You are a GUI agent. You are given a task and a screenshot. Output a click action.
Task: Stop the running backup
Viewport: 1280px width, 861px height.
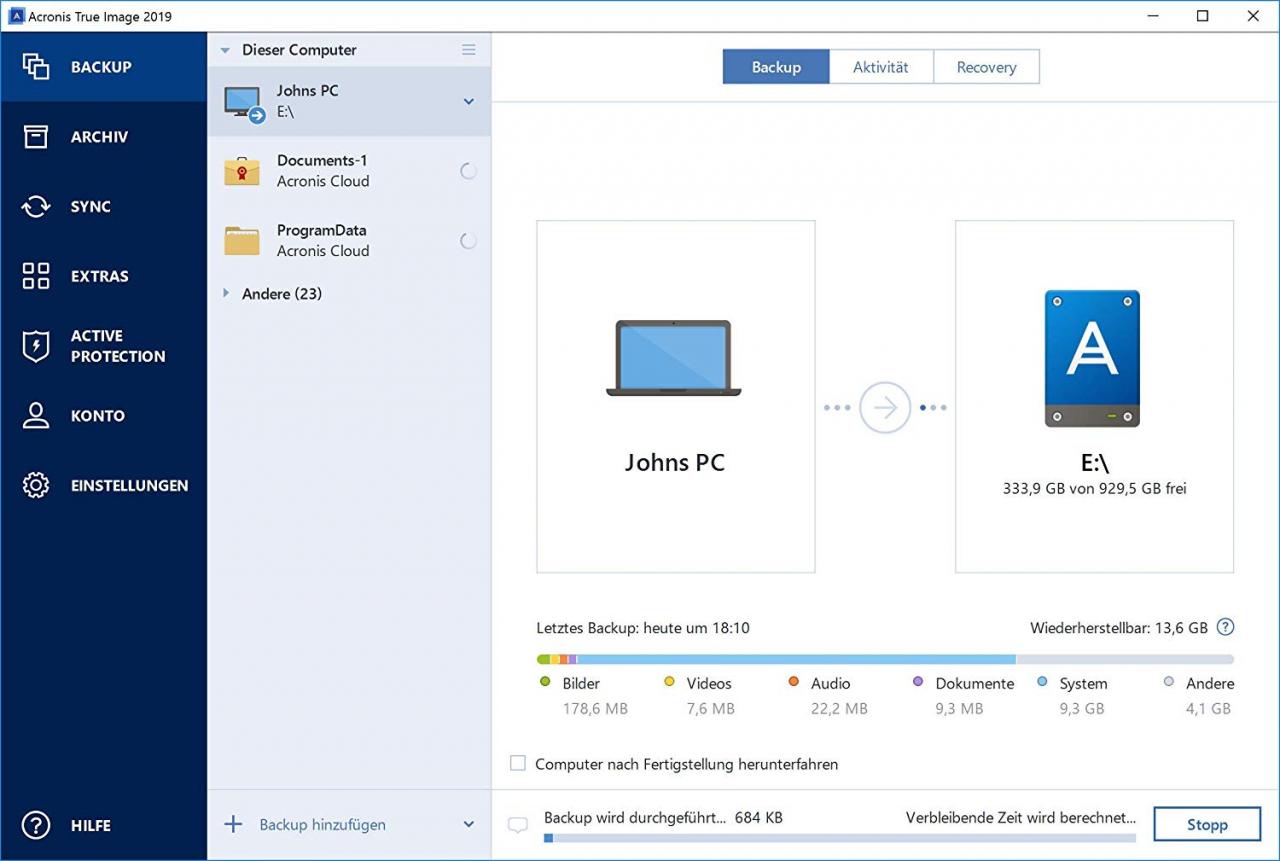point(1206,824)
